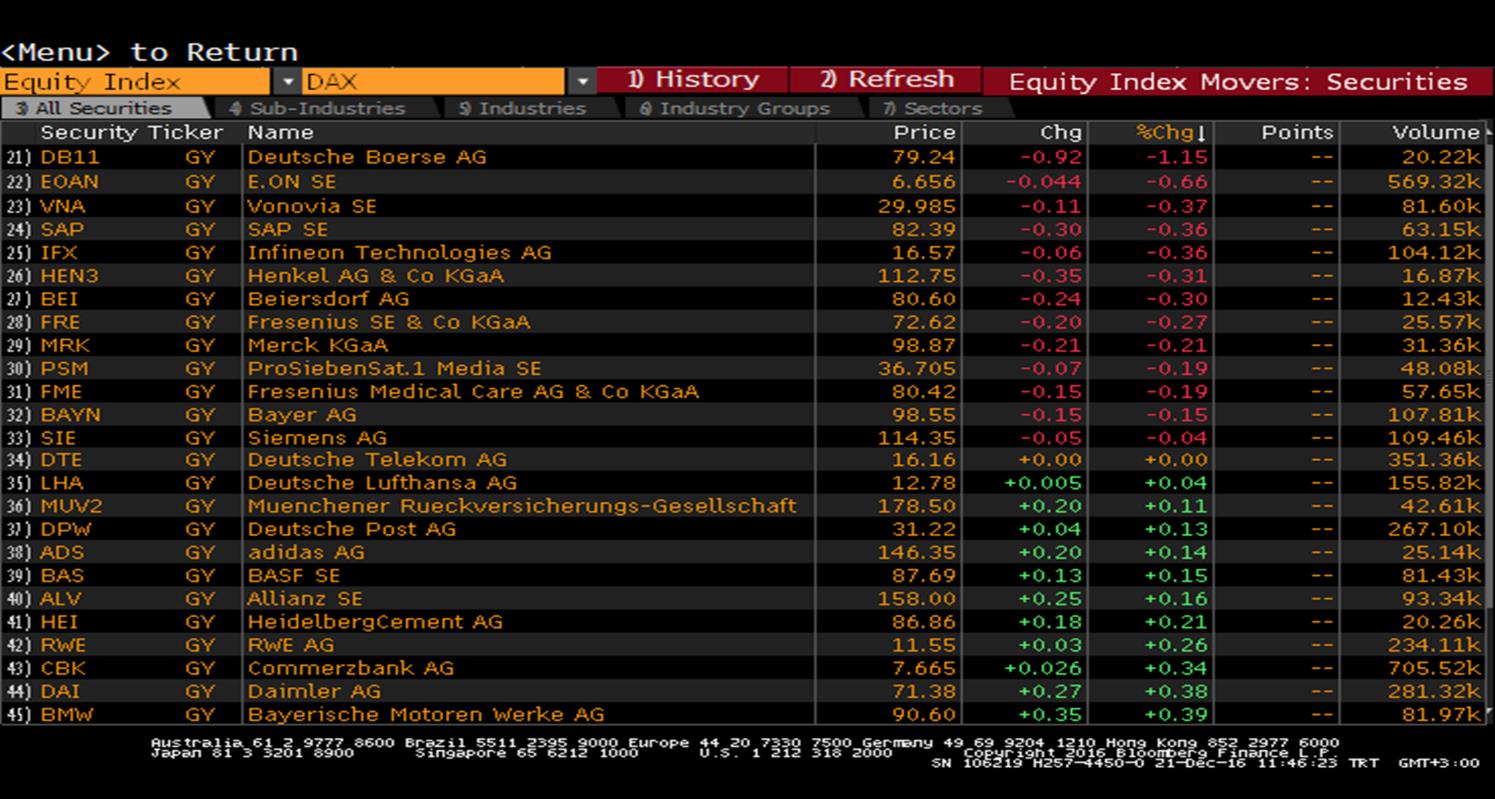Screen dimensions: 1495x799
Task: Click the History button
Action: tap(693, 80)
